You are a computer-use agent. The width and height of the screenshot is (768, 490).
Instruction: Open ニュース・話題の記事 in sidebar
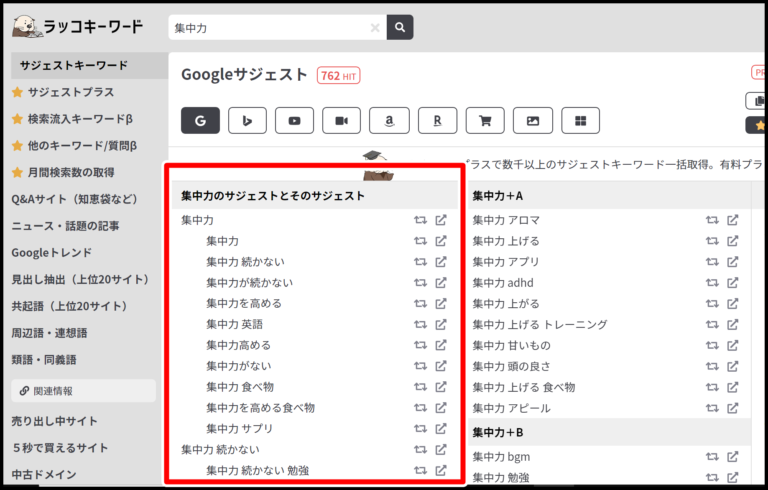tap(65, 226)
